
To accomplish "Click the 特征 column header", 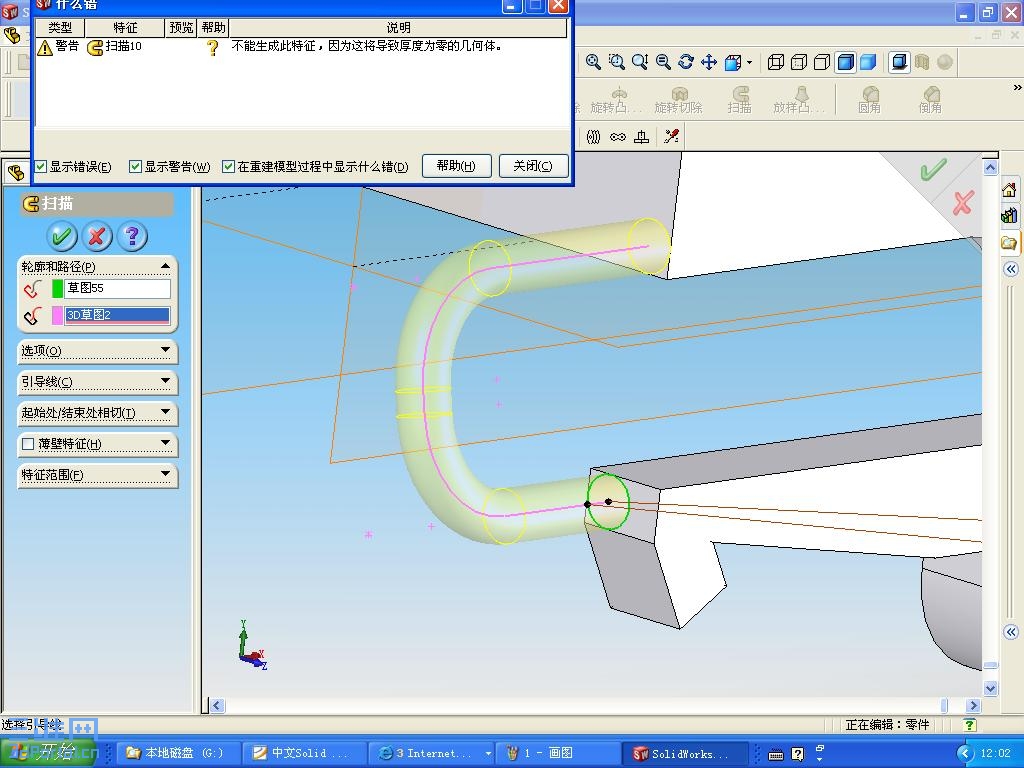I will (x=125, y=27).
